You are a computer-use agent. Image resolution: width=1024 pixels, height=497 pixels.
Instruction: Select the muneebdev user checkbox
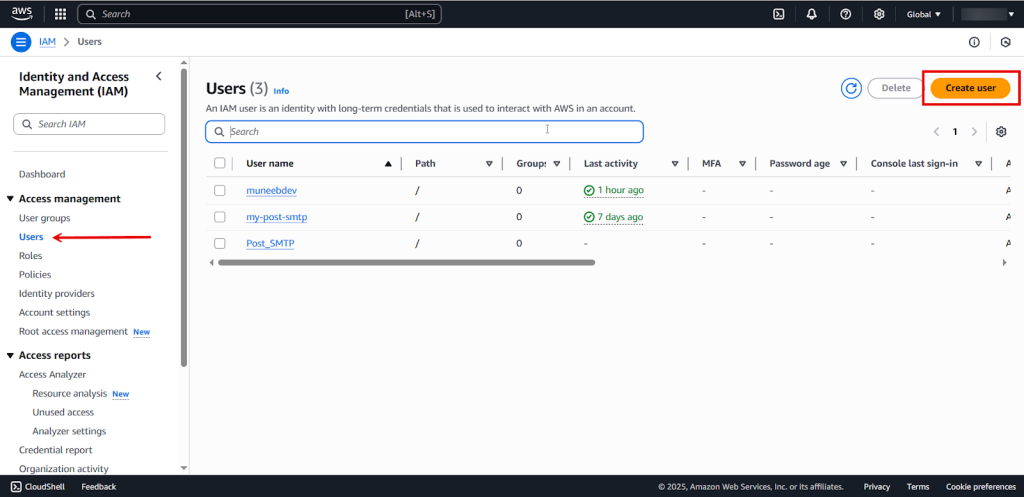[220, 190]
